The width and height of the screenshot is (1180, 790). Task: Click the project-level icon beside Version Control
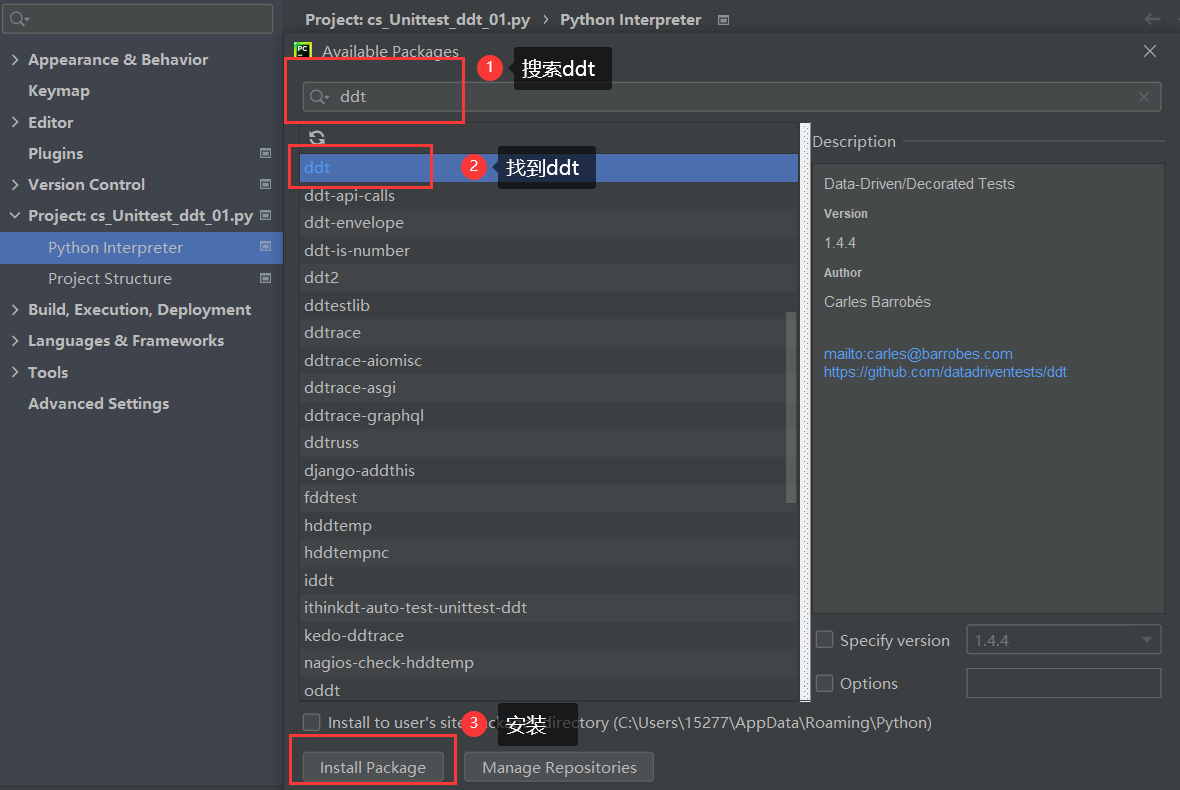pyautogui.click(x=265, y=185)
